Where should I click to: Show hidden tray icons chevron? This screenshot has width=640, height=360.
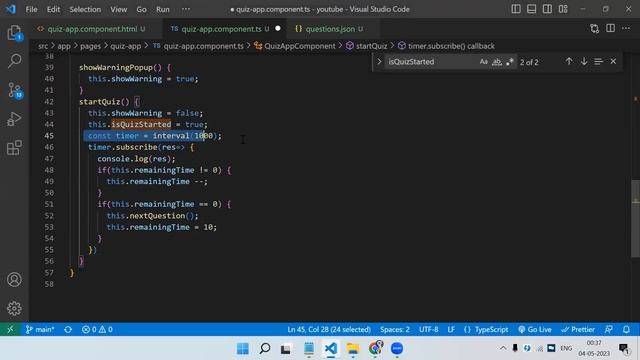pyautogui.click(x=503, y=348)
